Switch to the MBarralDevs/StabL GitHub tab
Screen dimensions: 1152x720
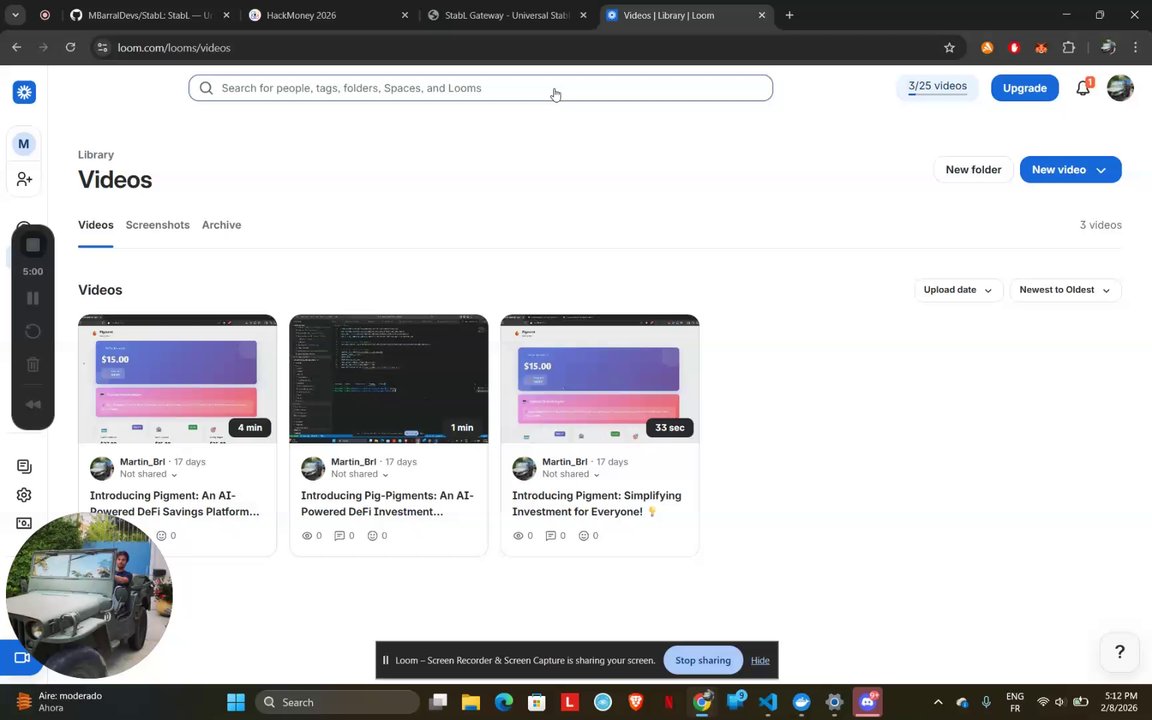coord(150,15)
